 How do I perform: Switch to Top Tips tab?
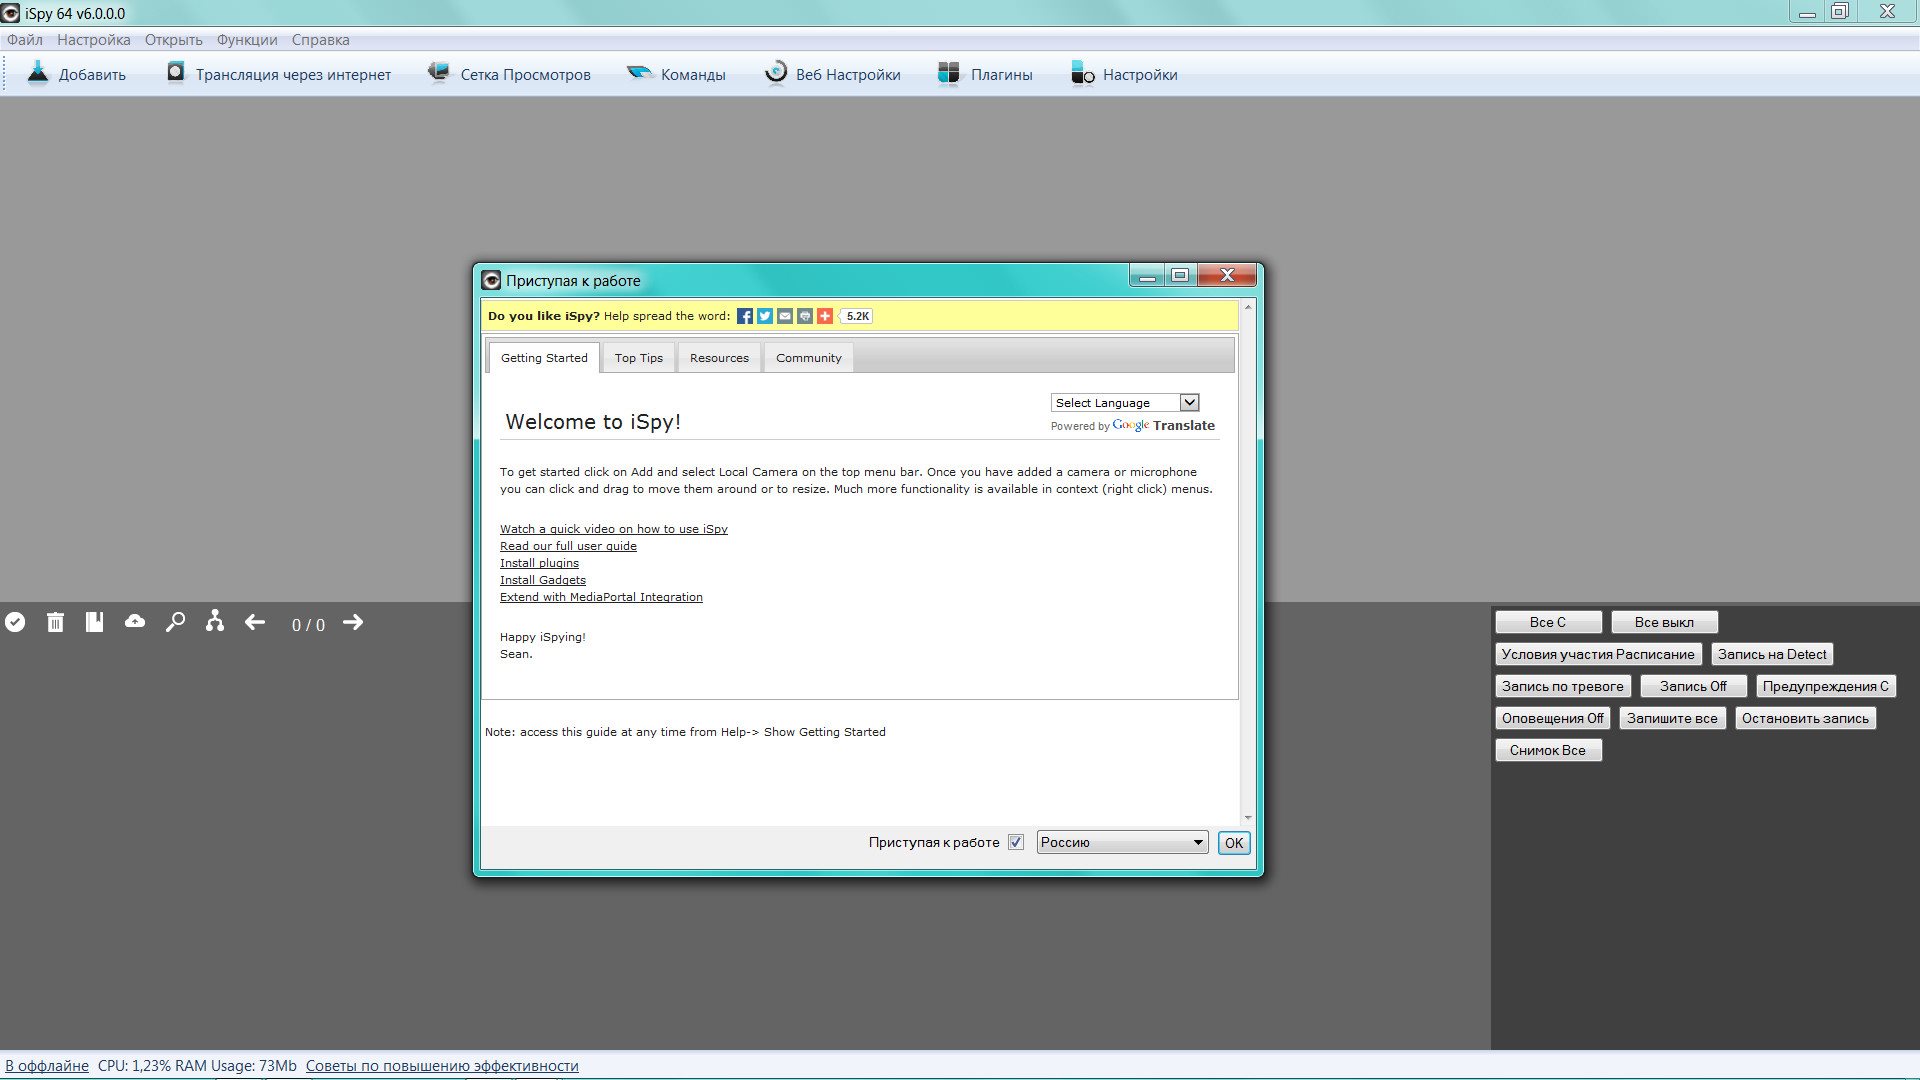click(x=638, y=357)
